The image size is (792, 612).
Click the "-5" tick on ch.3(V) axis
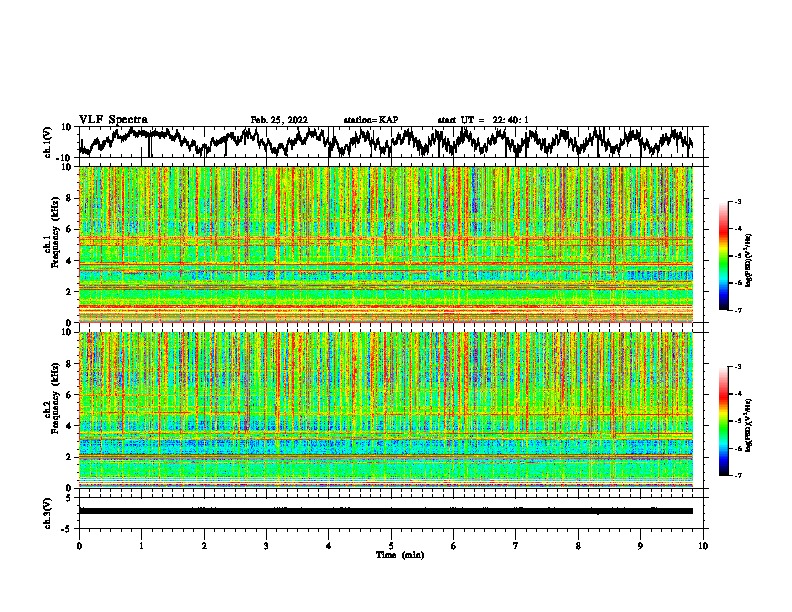click(x=67, y=529)
